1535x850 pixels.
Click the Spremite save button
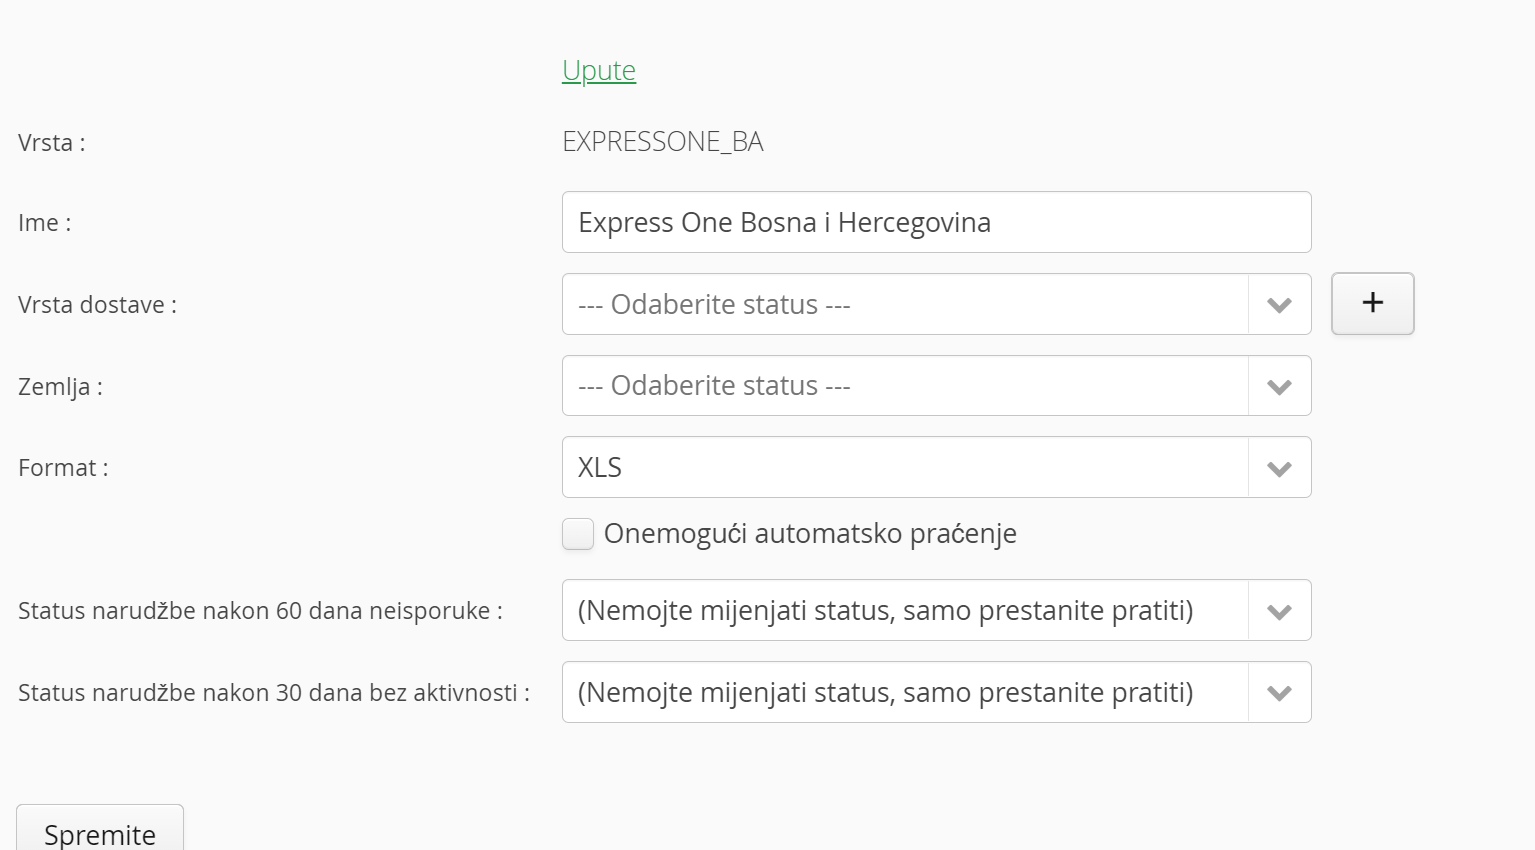100,828
